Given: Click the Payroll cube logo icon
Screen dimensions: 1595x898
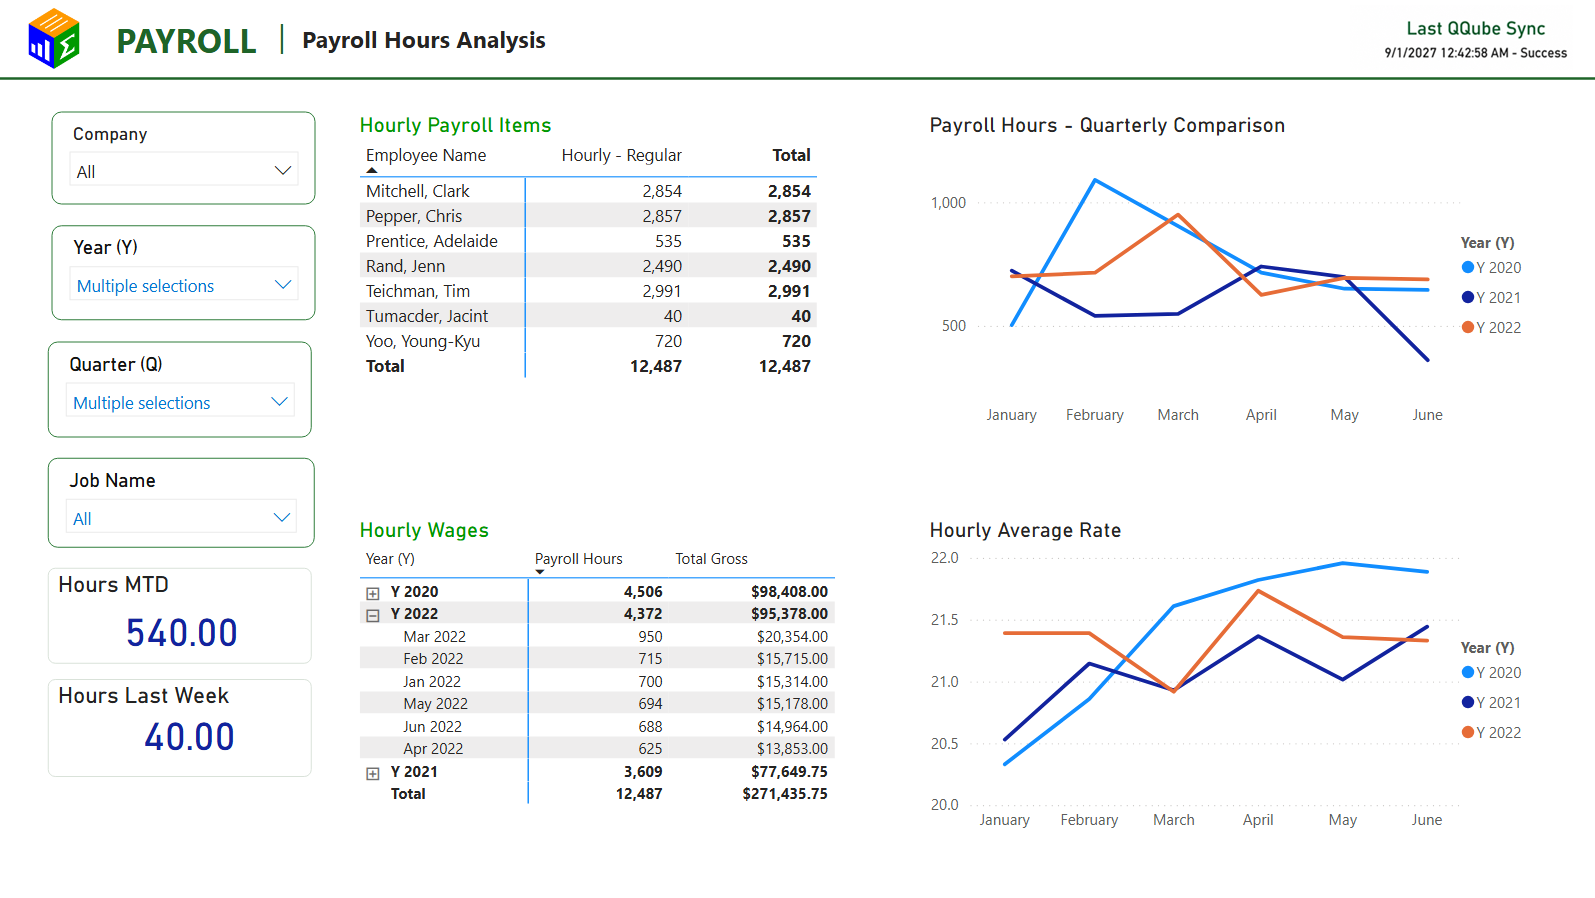Looking at the screenshot, I should pyautogui.click(x=54, y=38).
